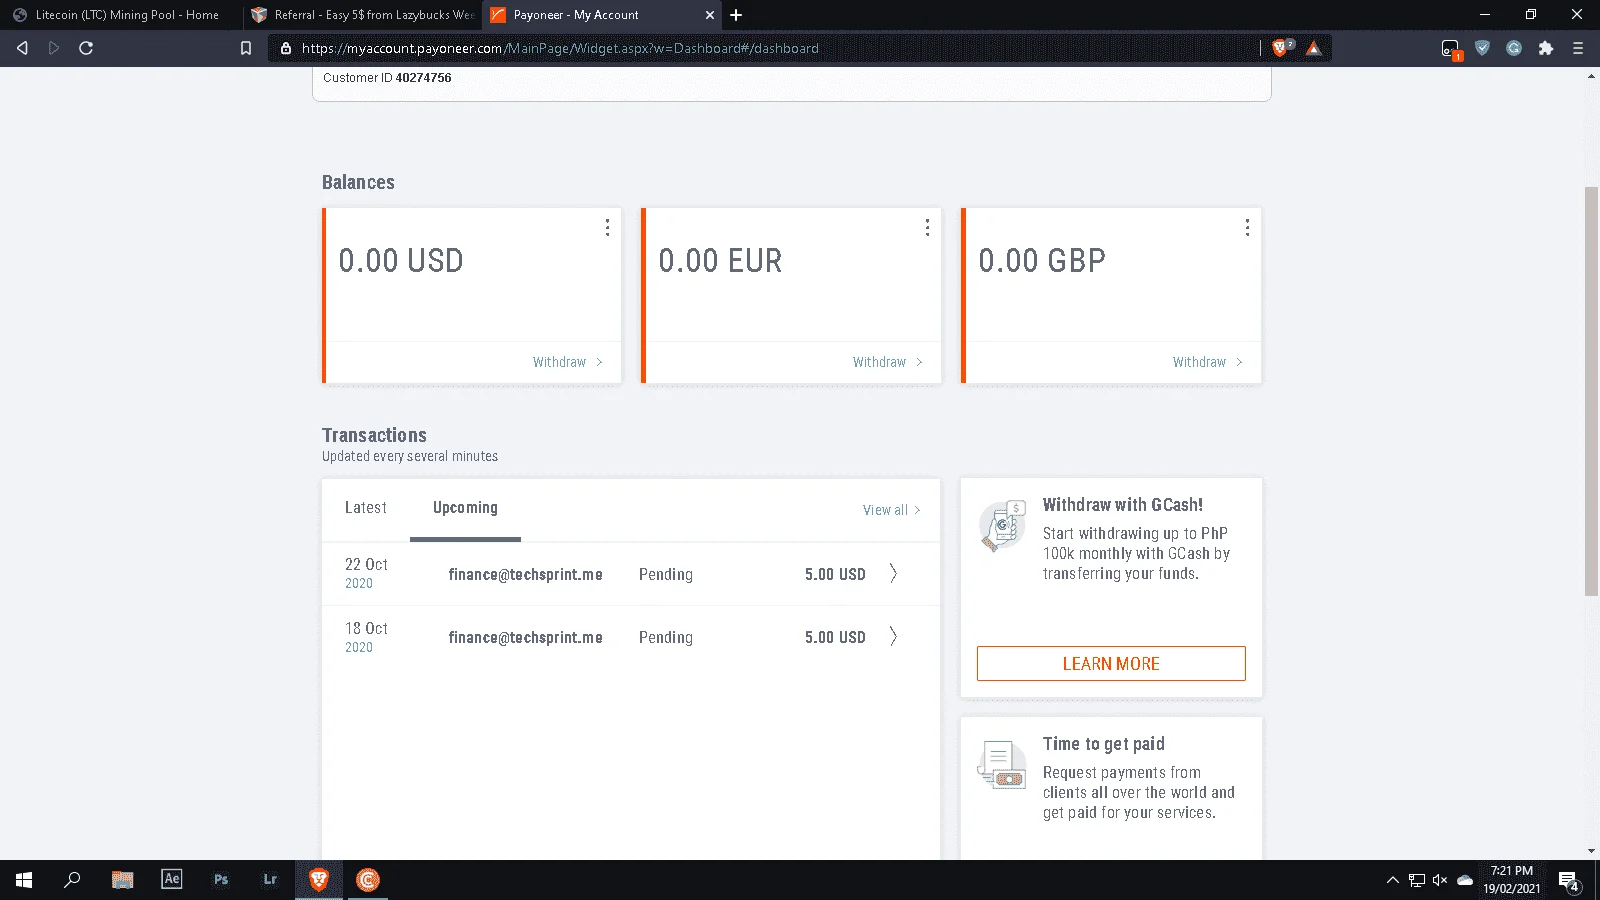Expand the 22 Oct 2020 transaction details

893,573
